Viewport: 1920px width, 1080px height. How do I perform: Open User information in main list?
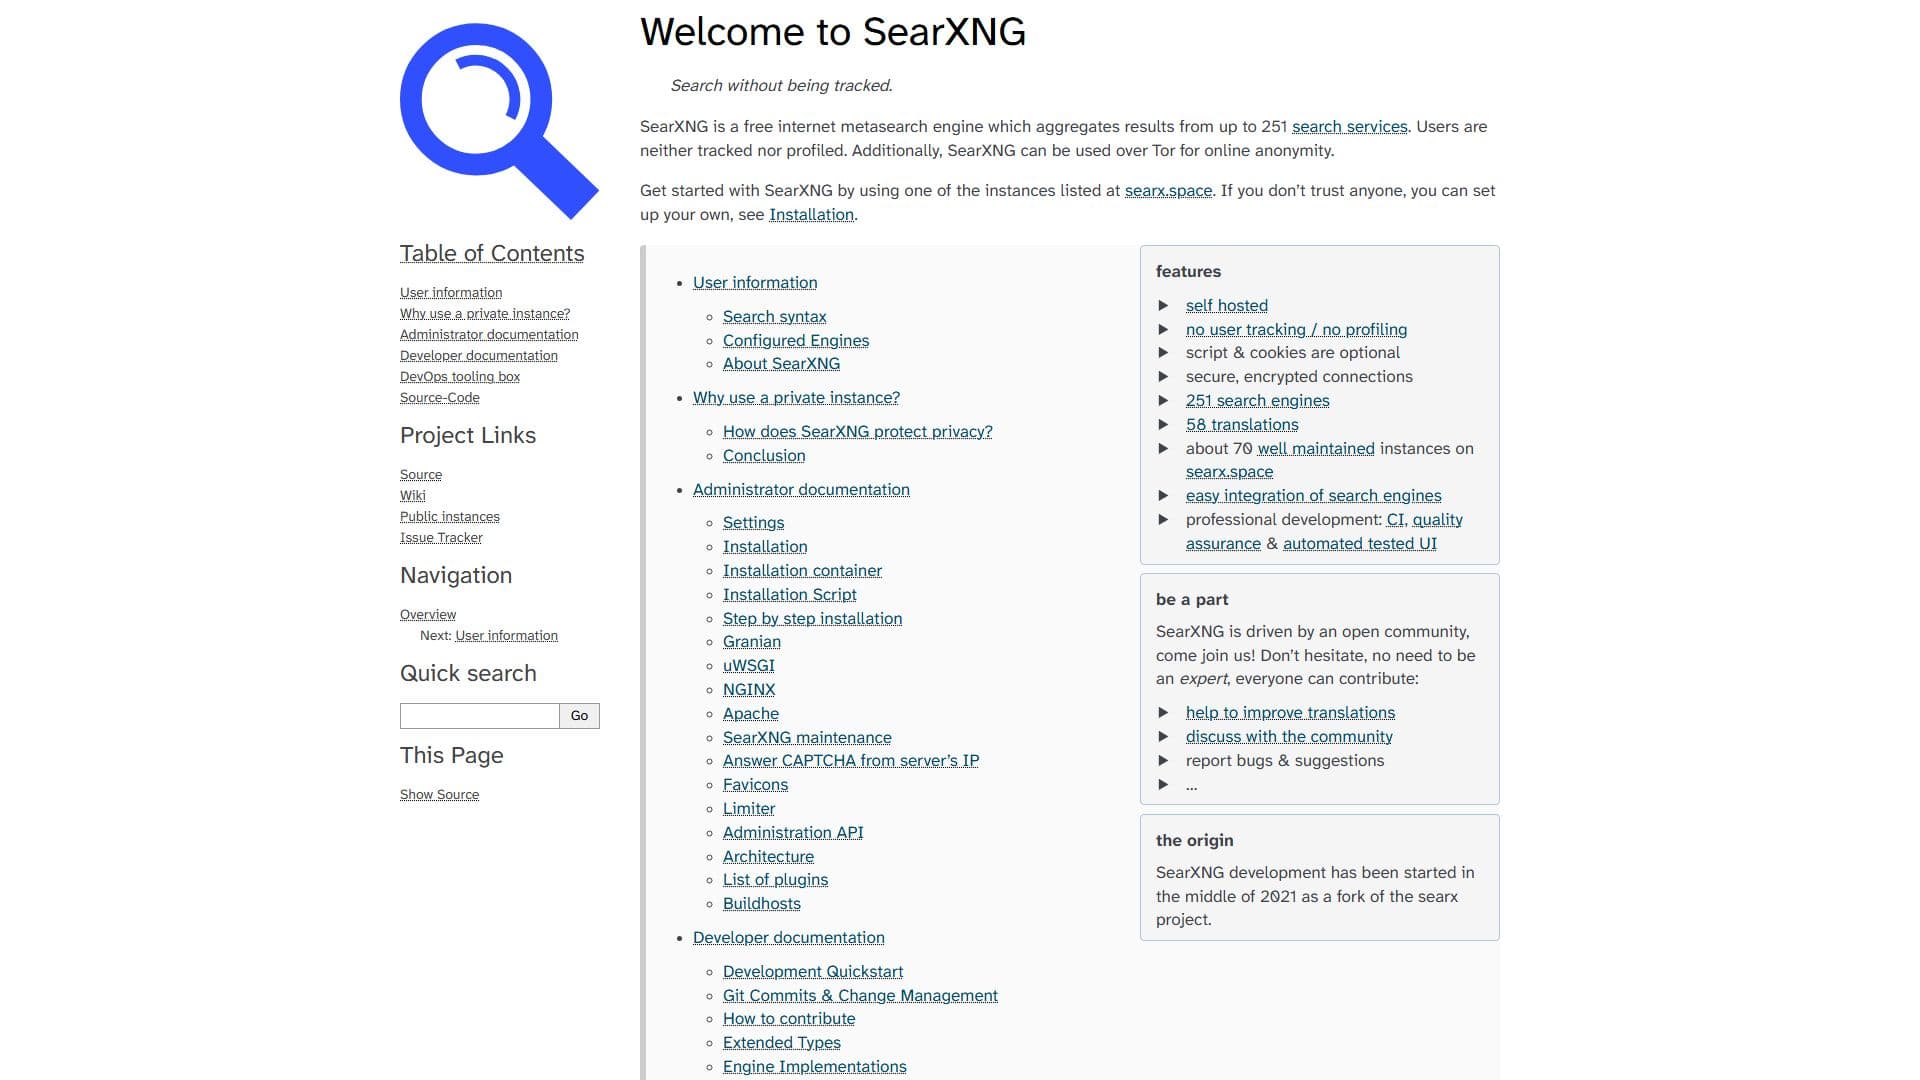[755, 283]
